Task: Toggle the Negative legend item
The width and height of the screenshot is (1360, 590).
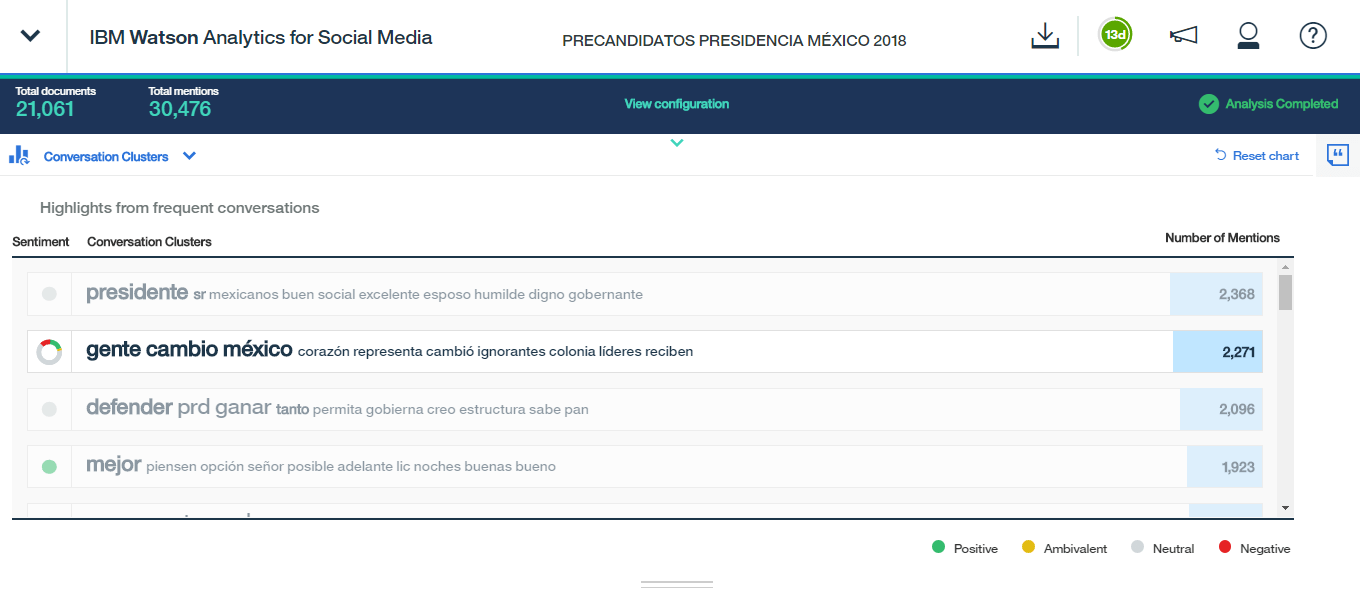Action: point(1255,548)
